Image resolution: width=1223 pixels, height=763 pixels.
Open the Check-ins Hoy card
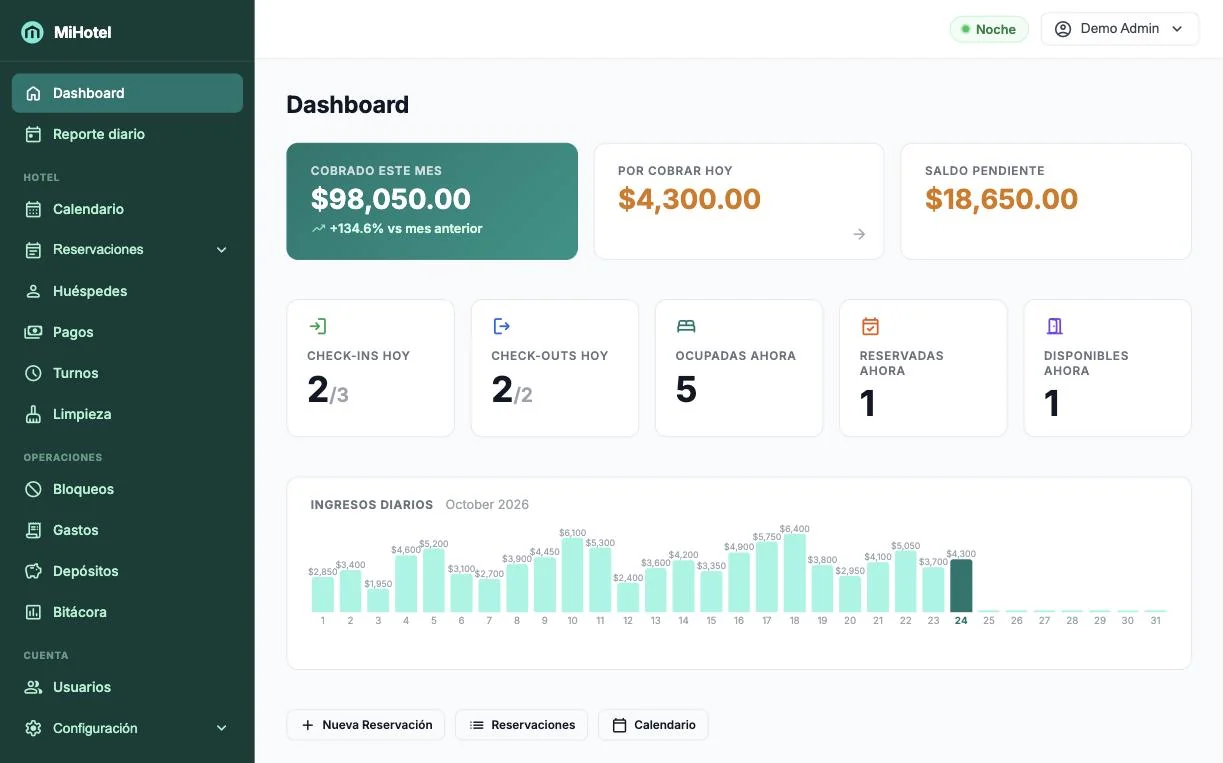click(370, 368)
